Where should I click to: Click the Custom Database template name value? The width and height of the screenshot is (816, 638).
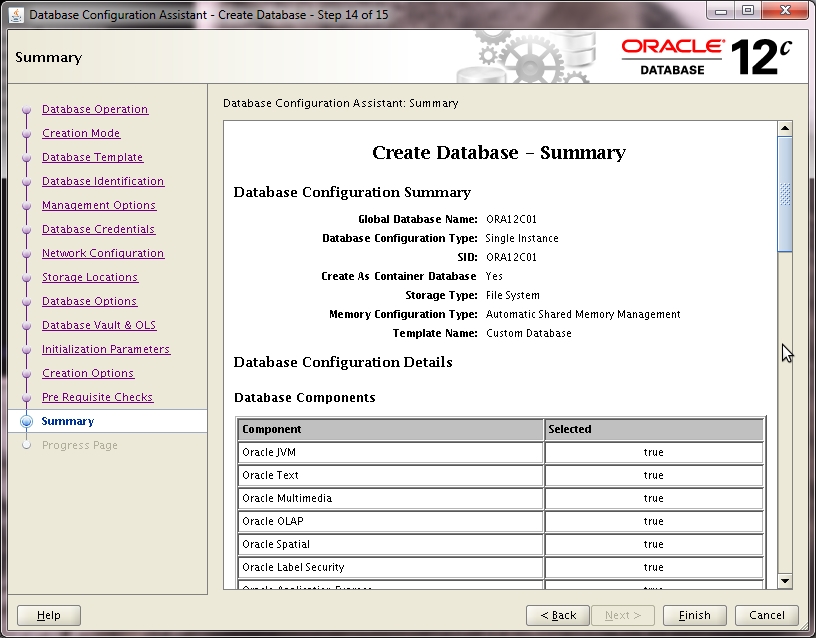click(x=529, y=333)
